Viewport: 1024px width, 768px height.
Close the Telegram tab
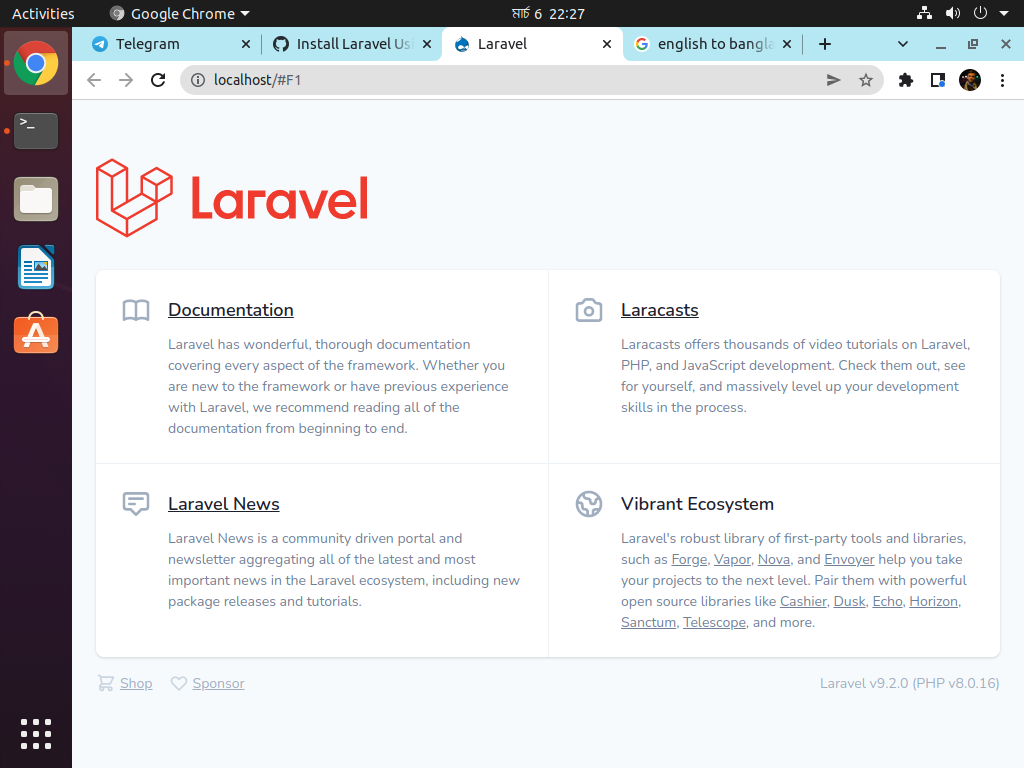click(246, 44)
